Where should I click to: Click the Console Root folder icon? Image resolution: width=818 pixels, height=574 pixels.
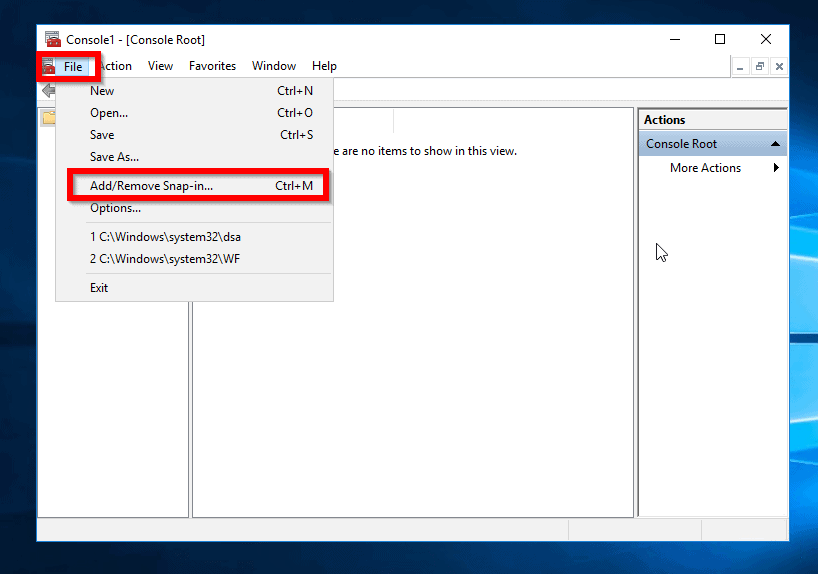[49, 118]
